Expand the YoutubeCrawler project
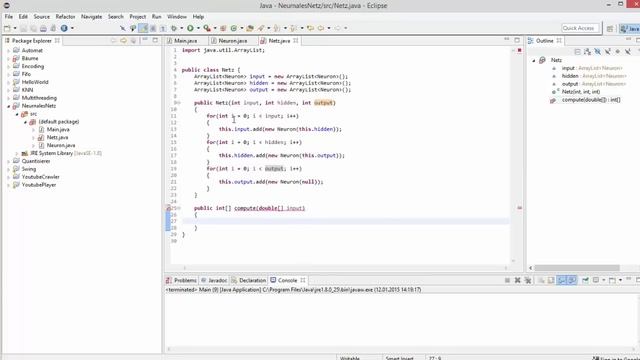 click(9, 177)
